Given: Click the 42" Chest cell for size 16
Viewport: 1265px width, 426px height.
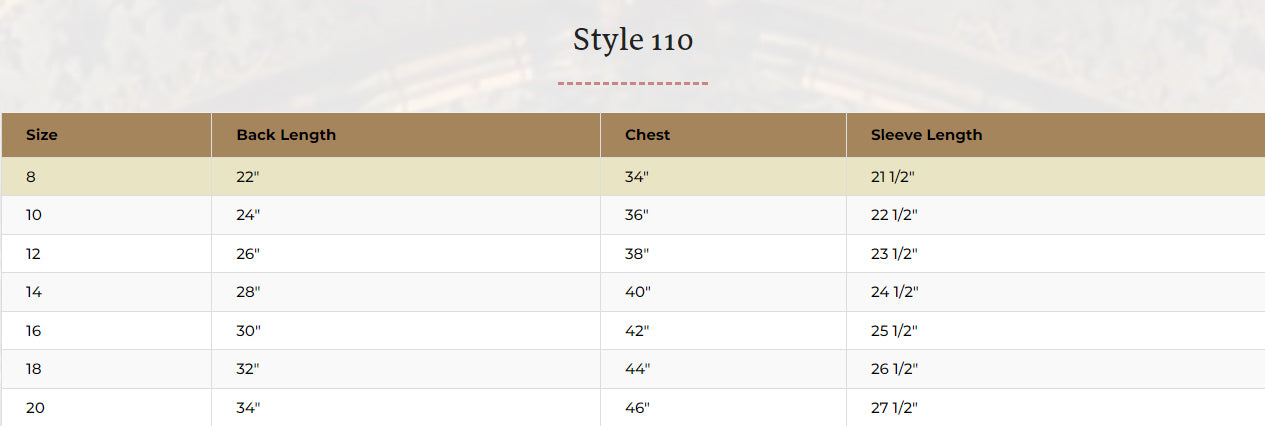Looking at the screenshot, I should click(x=637, y=331).
